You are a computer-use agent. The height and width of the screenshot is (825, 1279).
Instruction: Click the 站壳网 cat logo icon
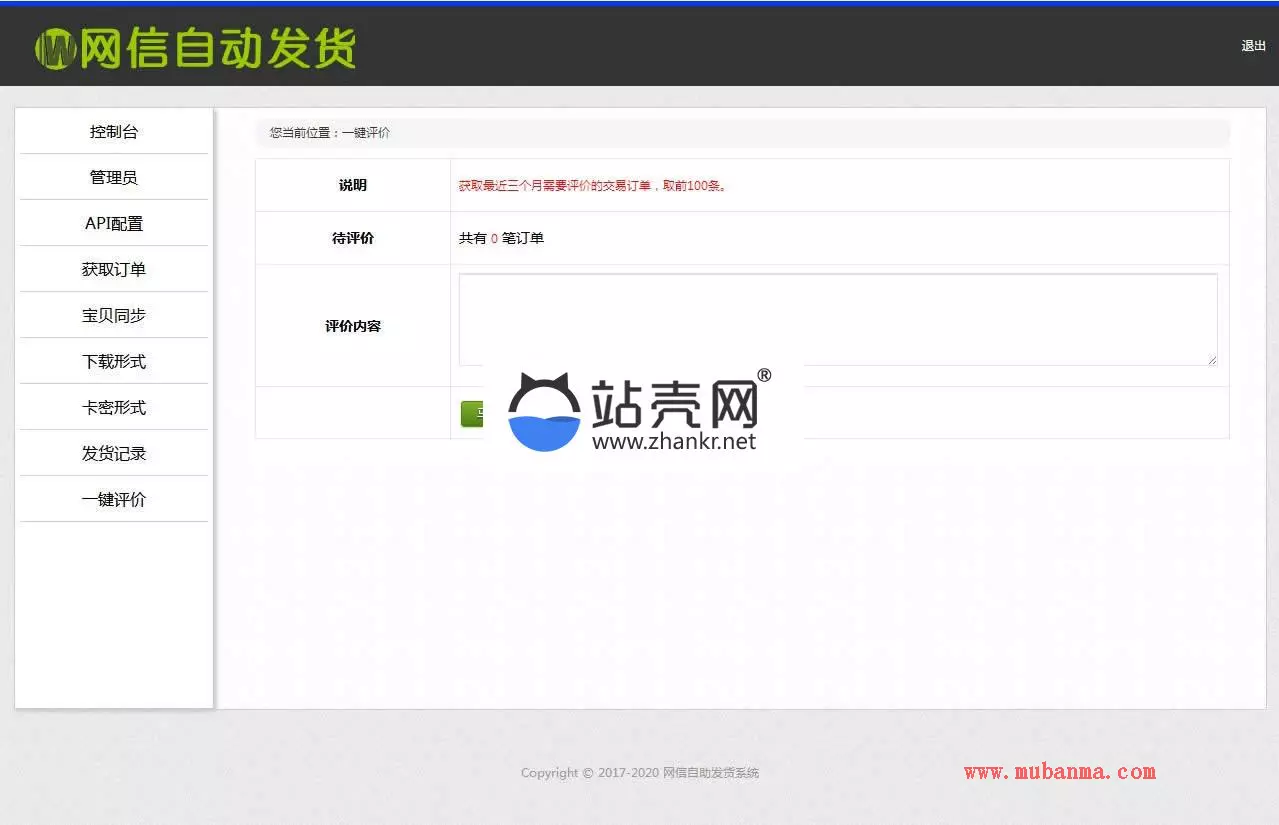[544, 413]
